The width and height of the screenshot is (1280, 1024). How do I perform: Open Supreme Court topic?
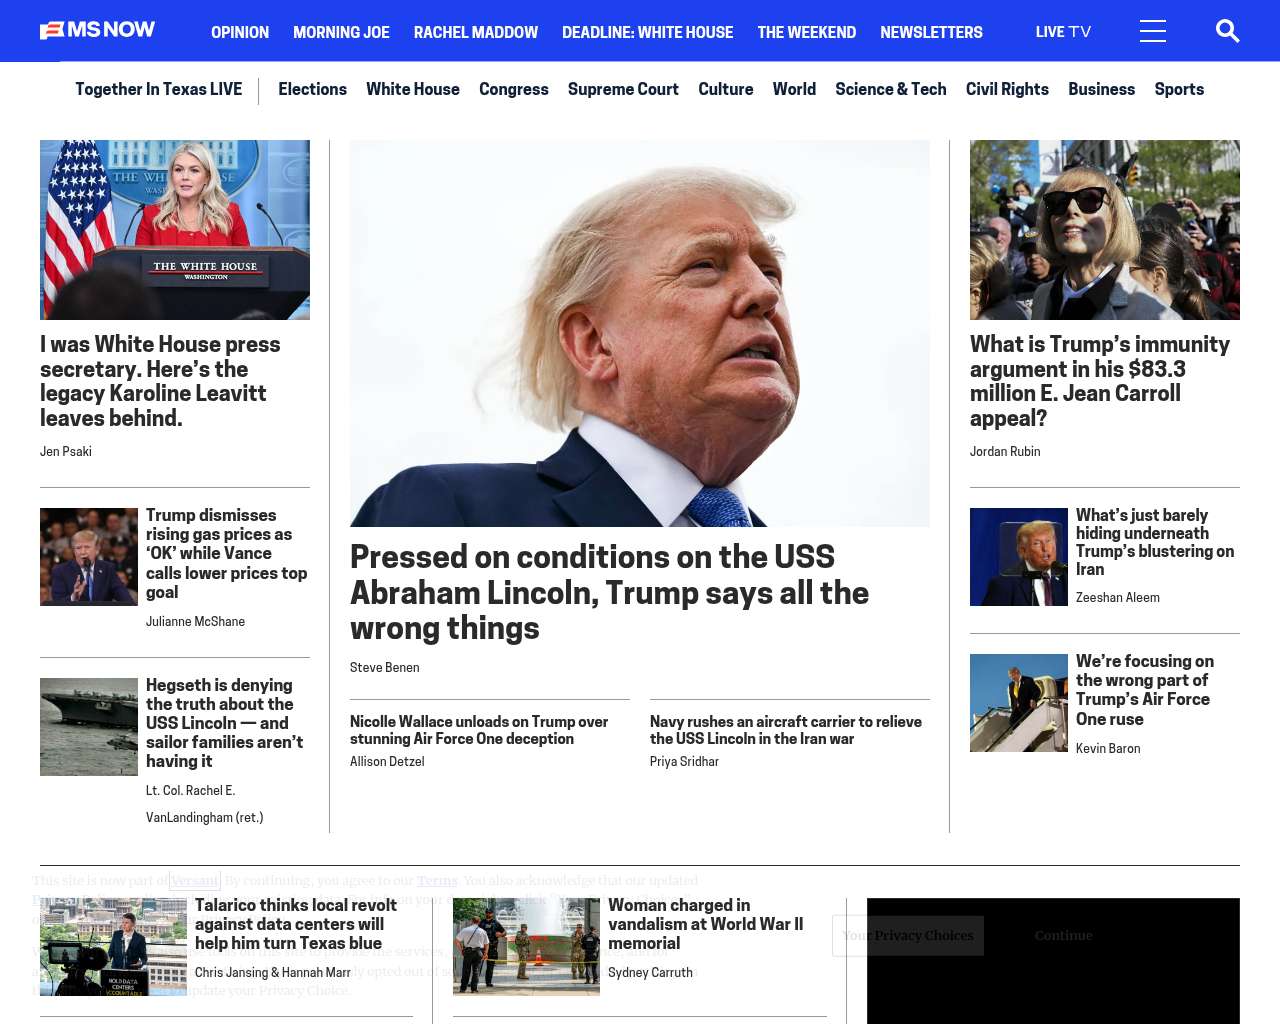click(x=623, y=89)
